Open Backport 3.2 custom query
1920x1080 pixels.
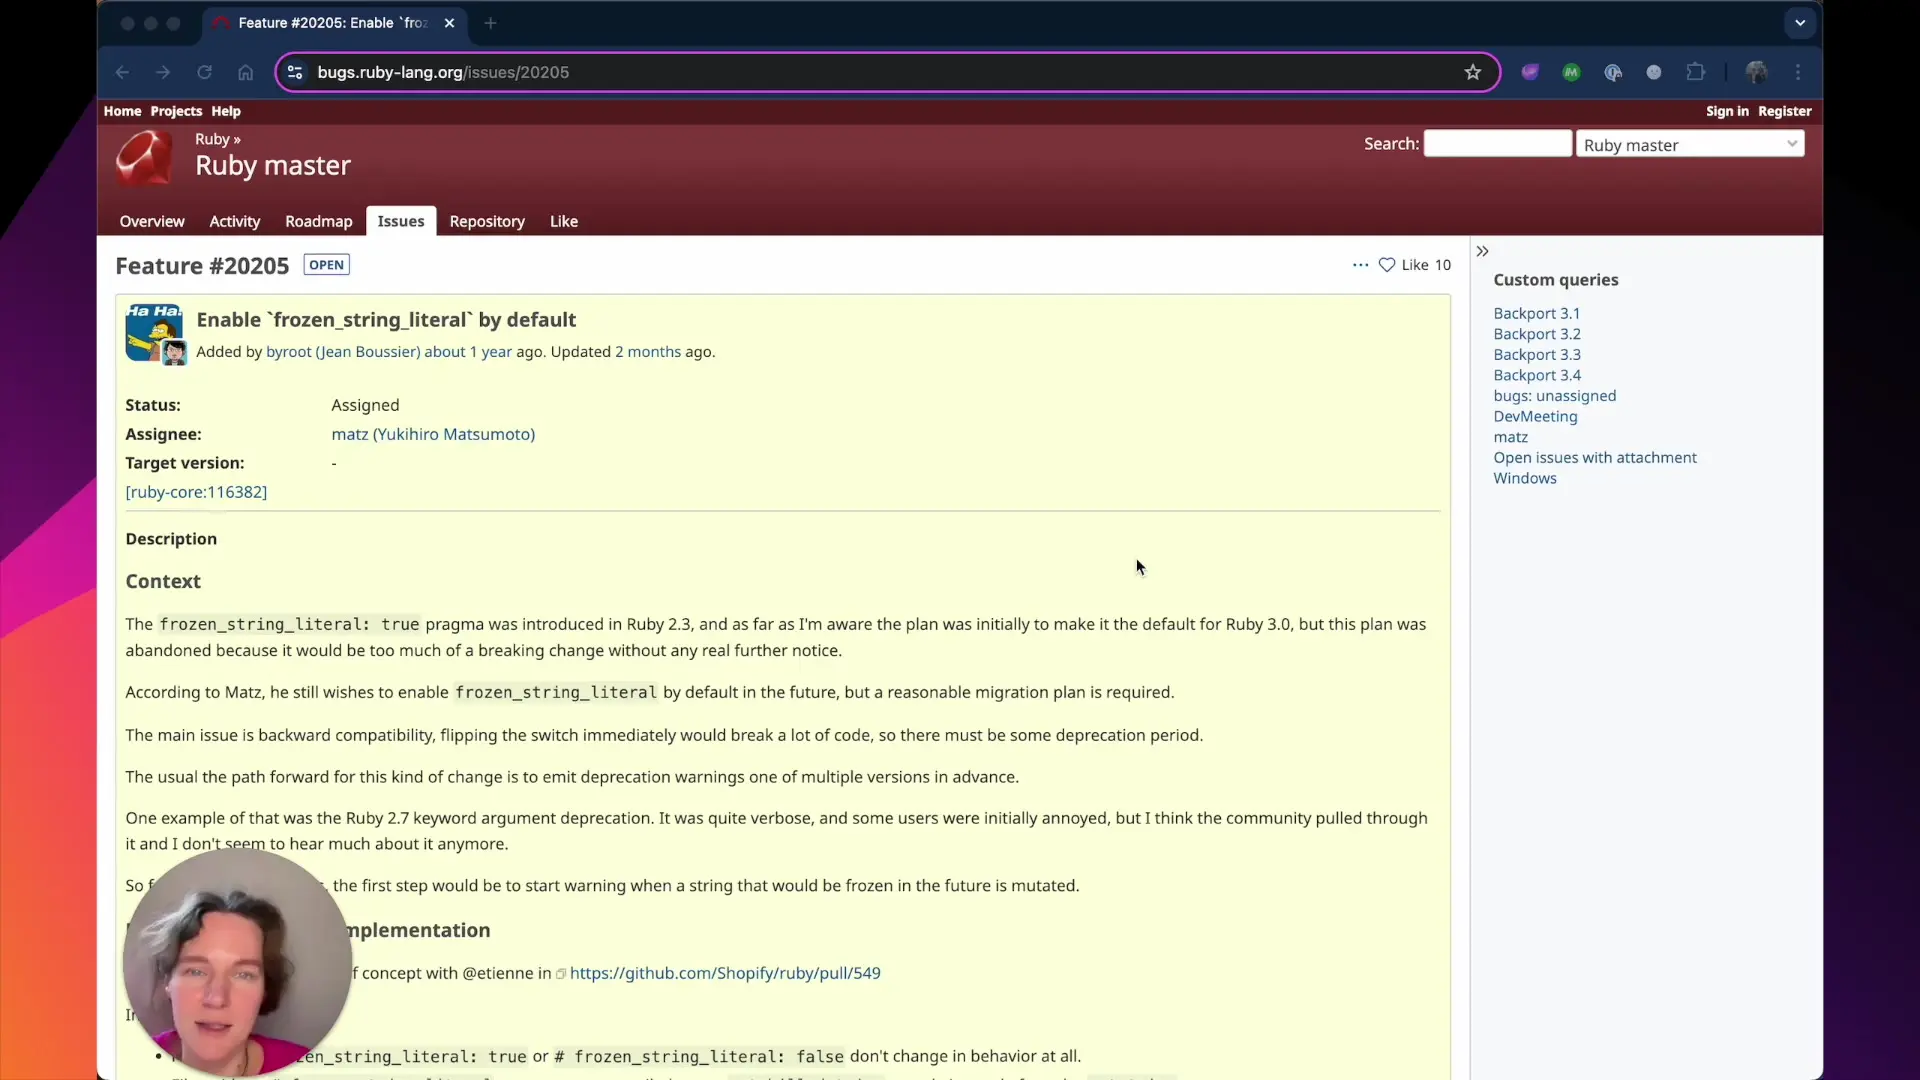click(x=1537, y=334)
